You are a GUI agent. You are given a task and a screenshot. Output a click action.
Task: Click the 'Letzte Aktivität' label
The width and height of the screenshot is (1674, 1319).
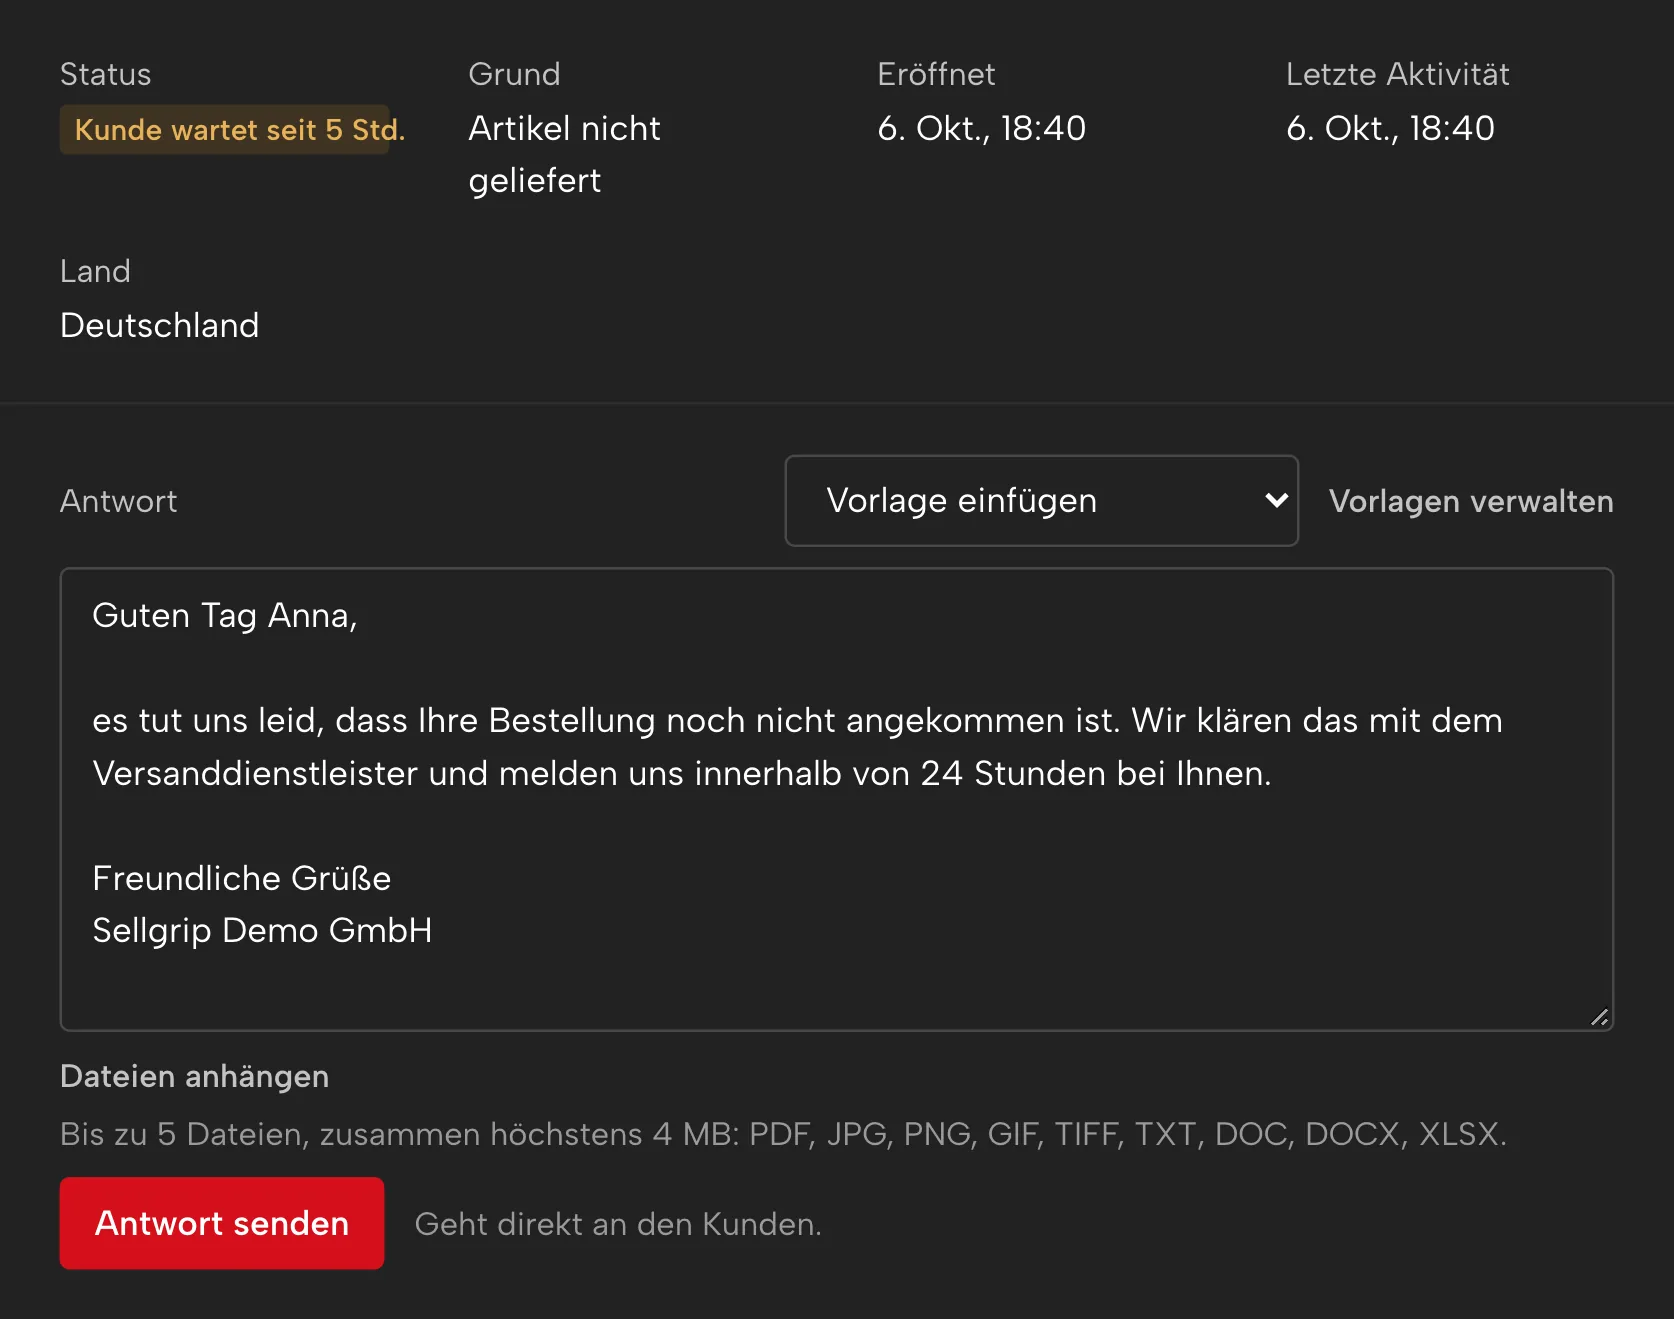click(1397, 74)
